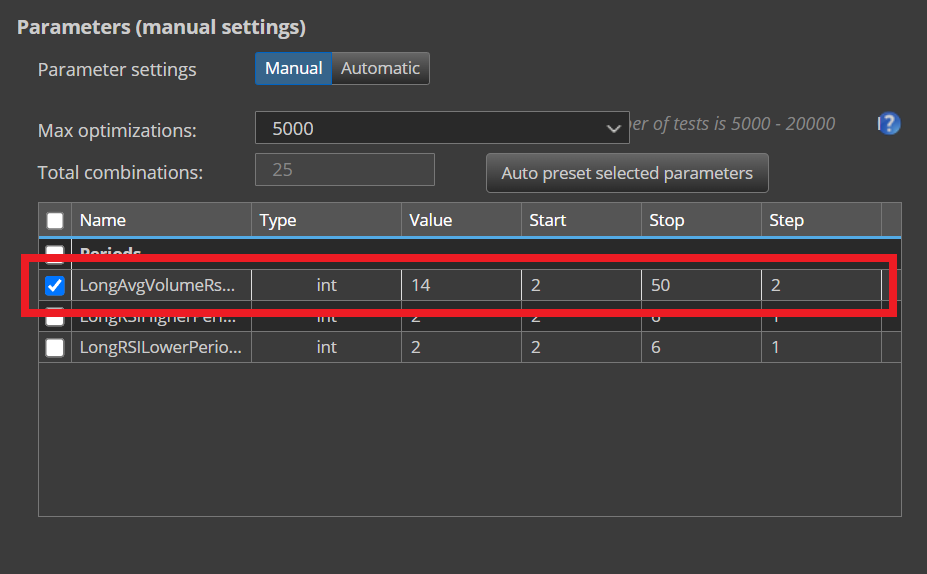The image size is (927, 574).
Task: Click the Step column header
Action: pos(820,220)
